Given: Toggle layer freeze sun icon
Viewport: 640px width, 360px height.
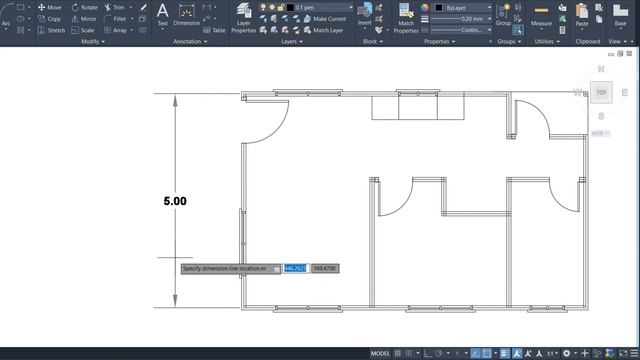Looking at the screenshot, I should [272, 7].
